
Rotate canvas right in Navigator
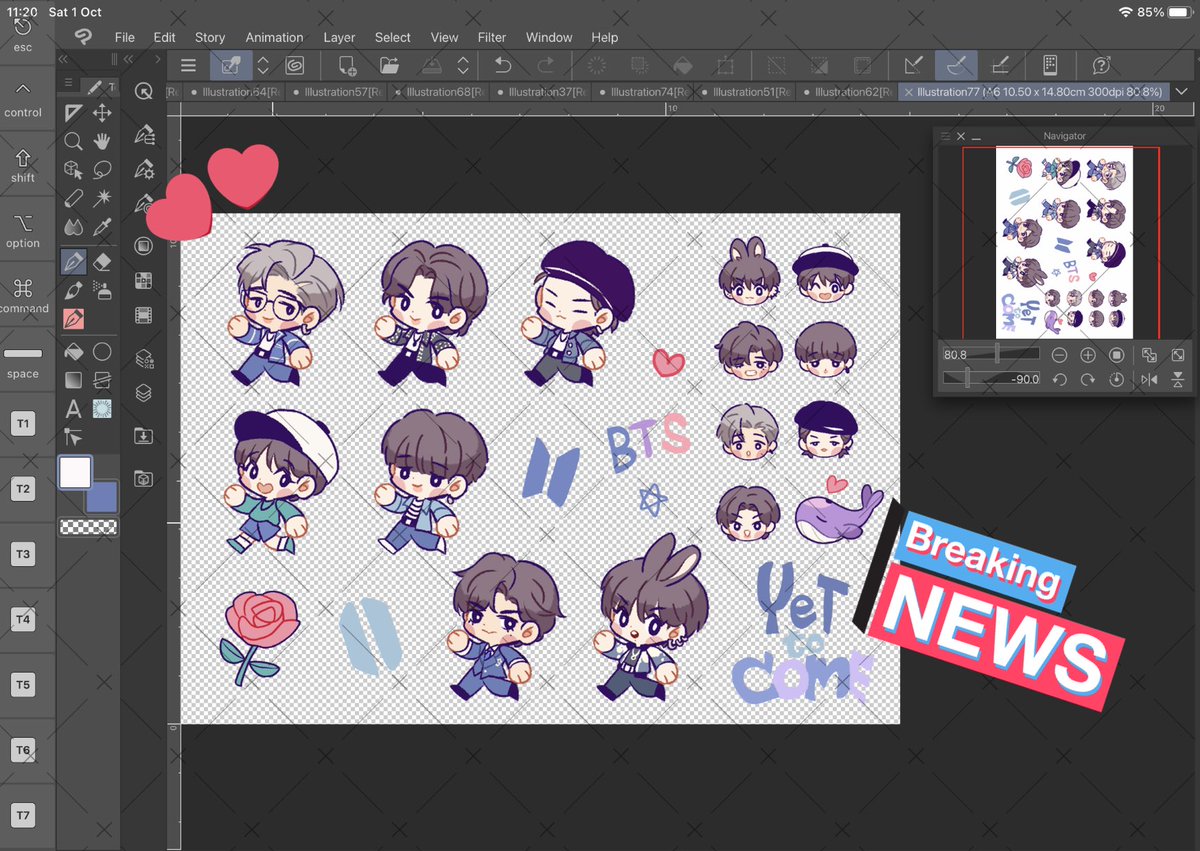1088,379
